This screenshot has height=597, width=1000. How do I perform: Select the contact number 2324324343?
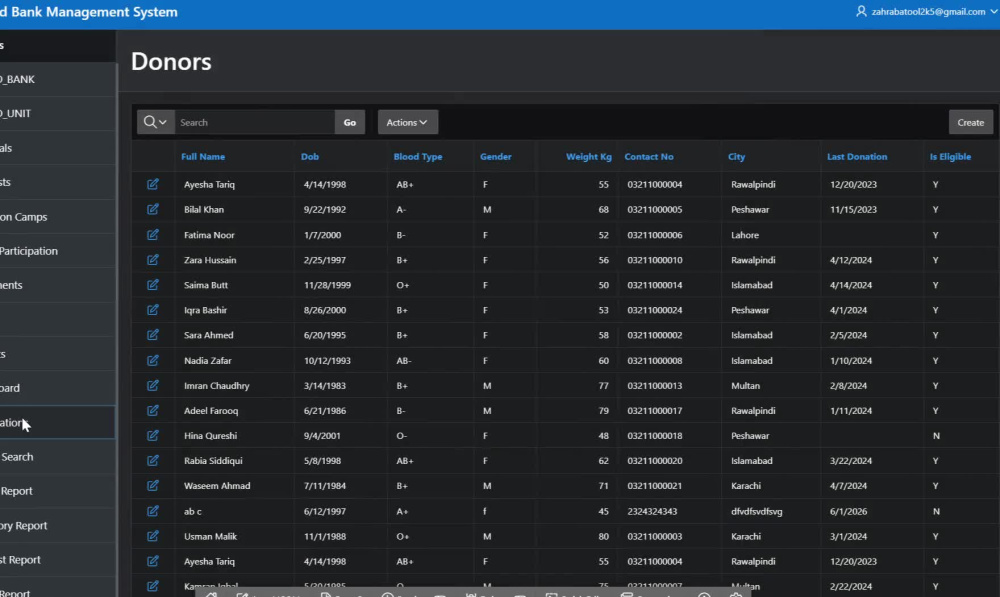tap(652, 511)
